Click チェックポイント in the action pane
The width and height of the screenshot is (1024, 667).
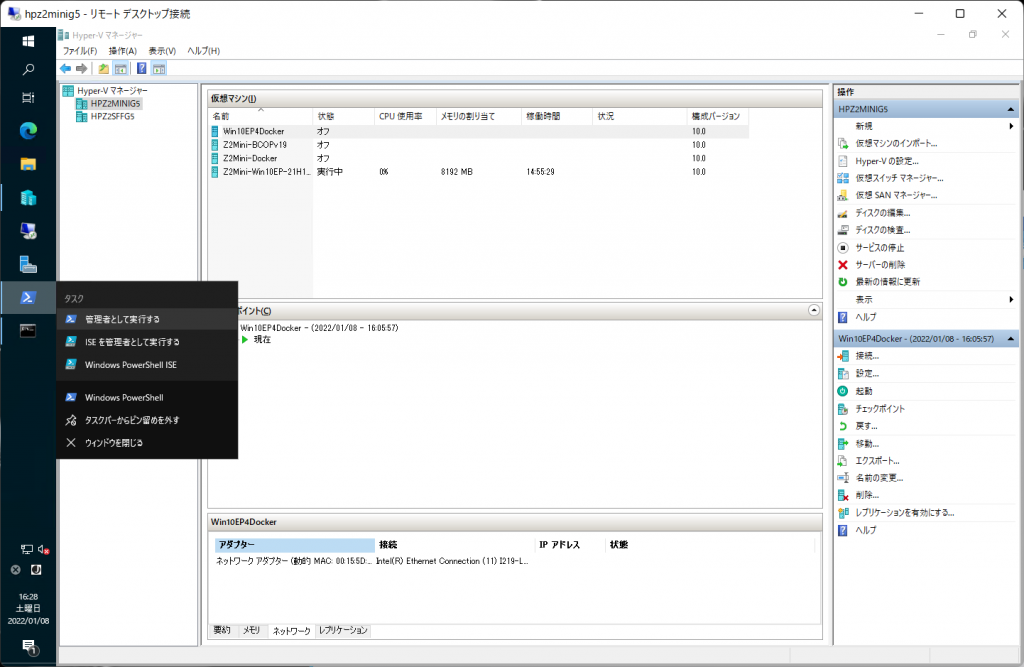880,408
